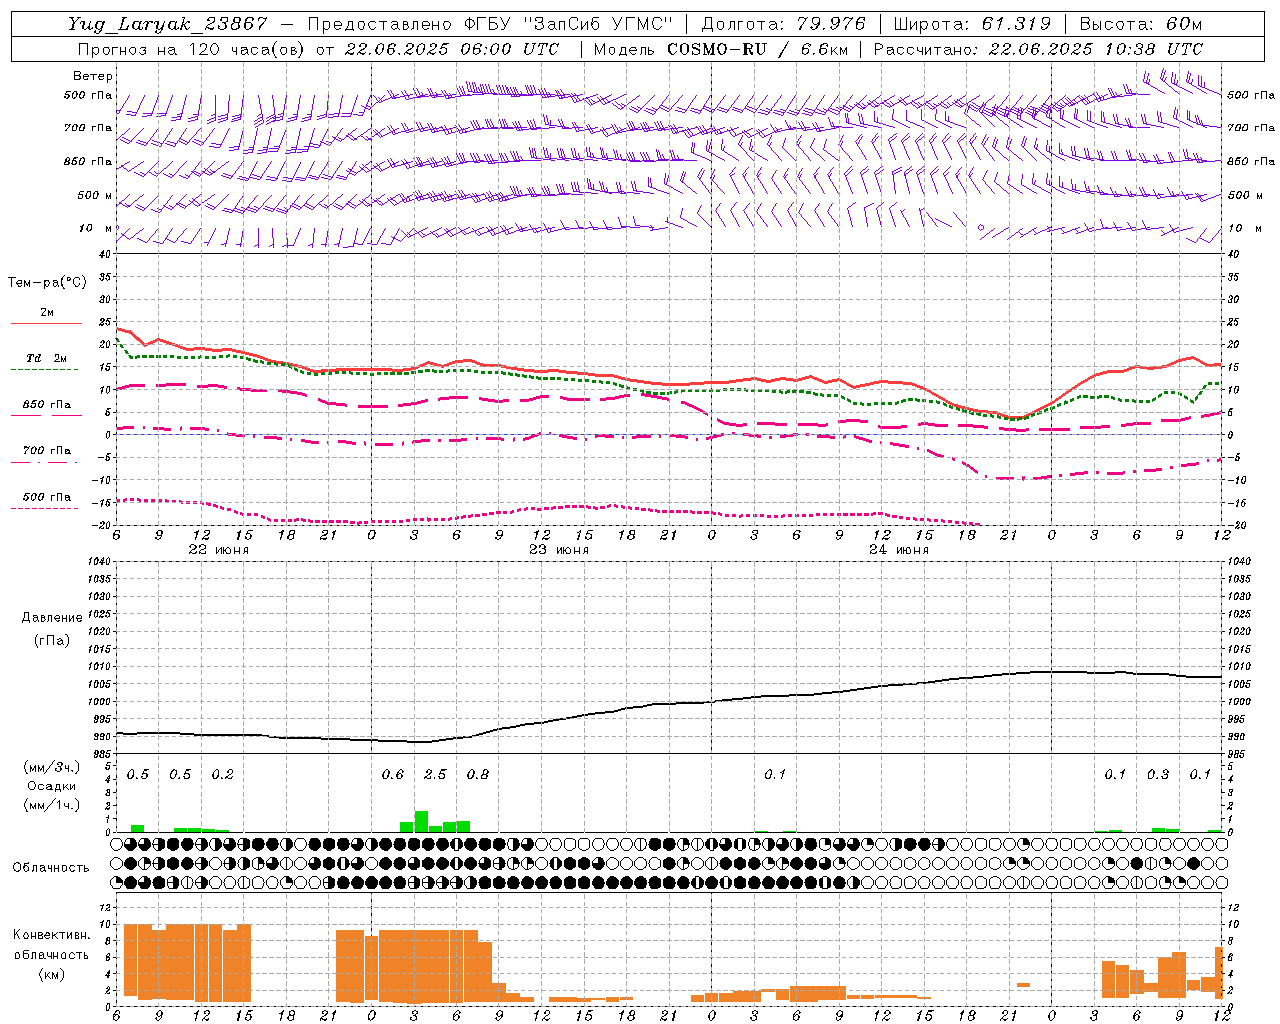1280x1024 pixels.
Task: Click the tallest green precipitation bar
Action: click(x=421, y=821)
